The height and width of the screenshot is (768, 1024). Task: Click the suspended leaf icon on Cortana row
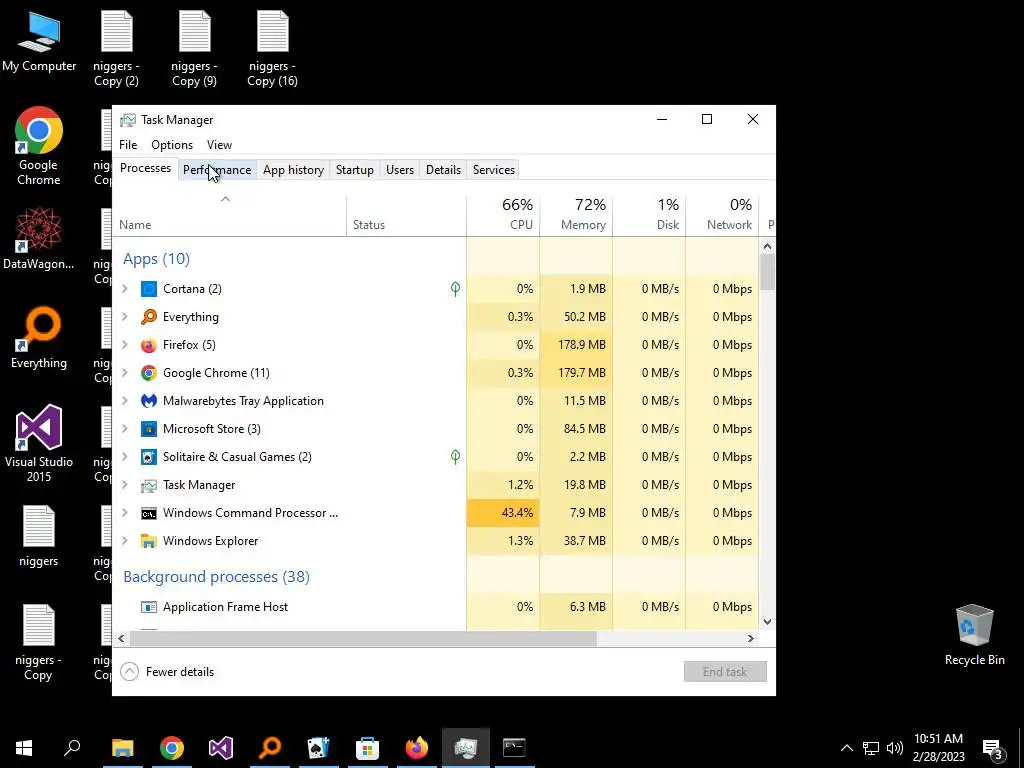[x=455, y=289]
